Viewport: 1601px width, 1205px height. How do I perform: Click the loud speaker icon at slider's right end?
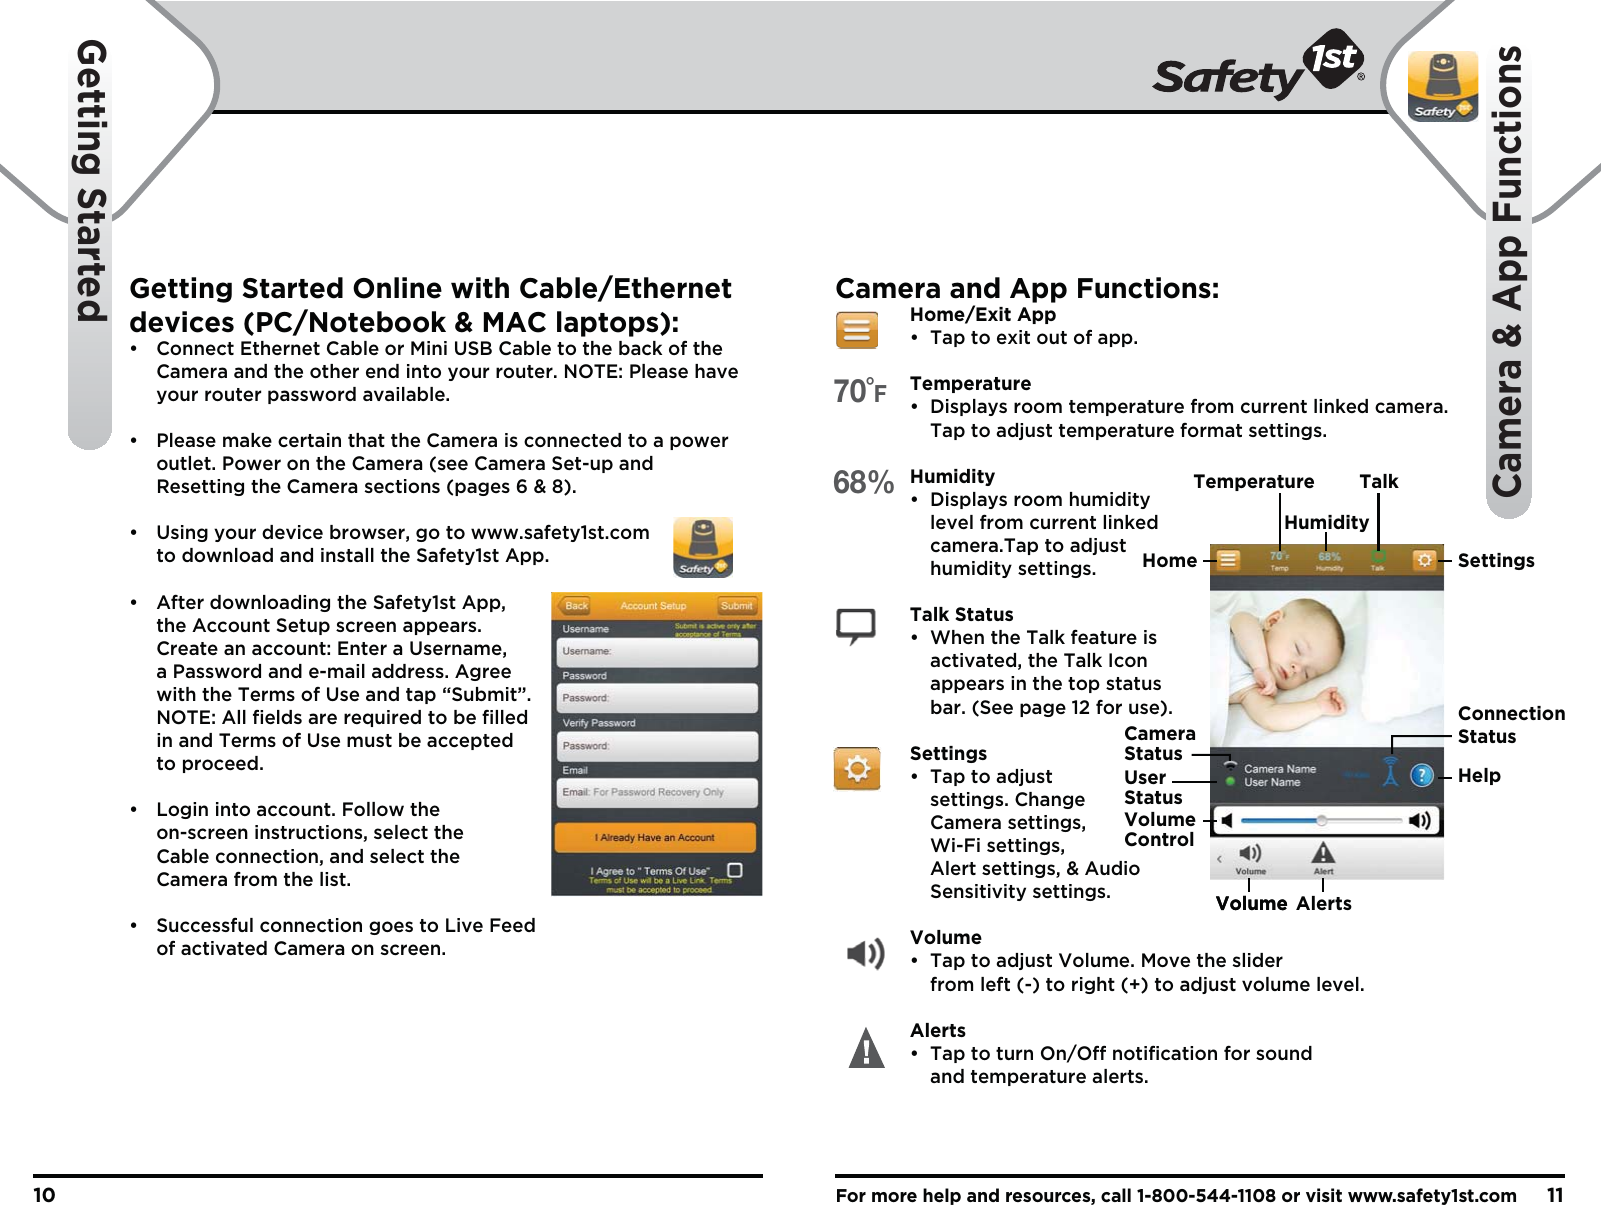1420,820
